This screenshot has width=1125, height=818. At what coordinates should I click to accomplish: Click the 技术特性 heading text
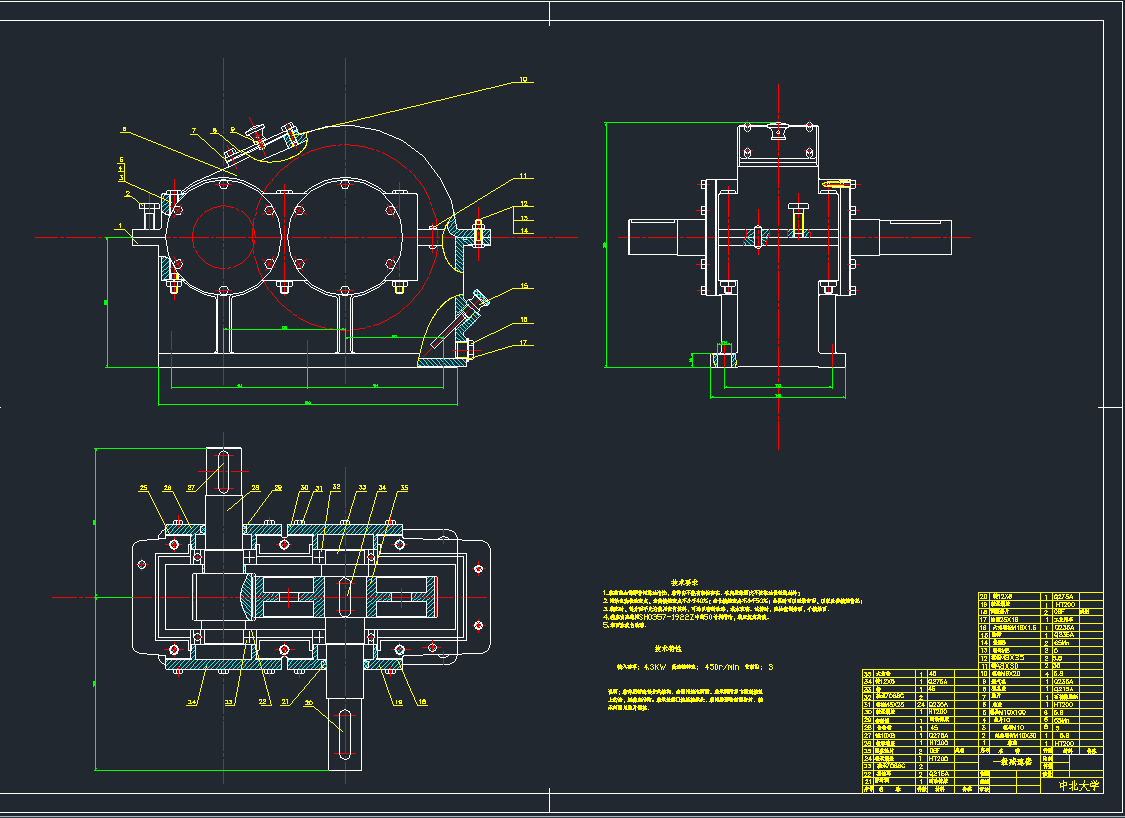tap(668, 648)
